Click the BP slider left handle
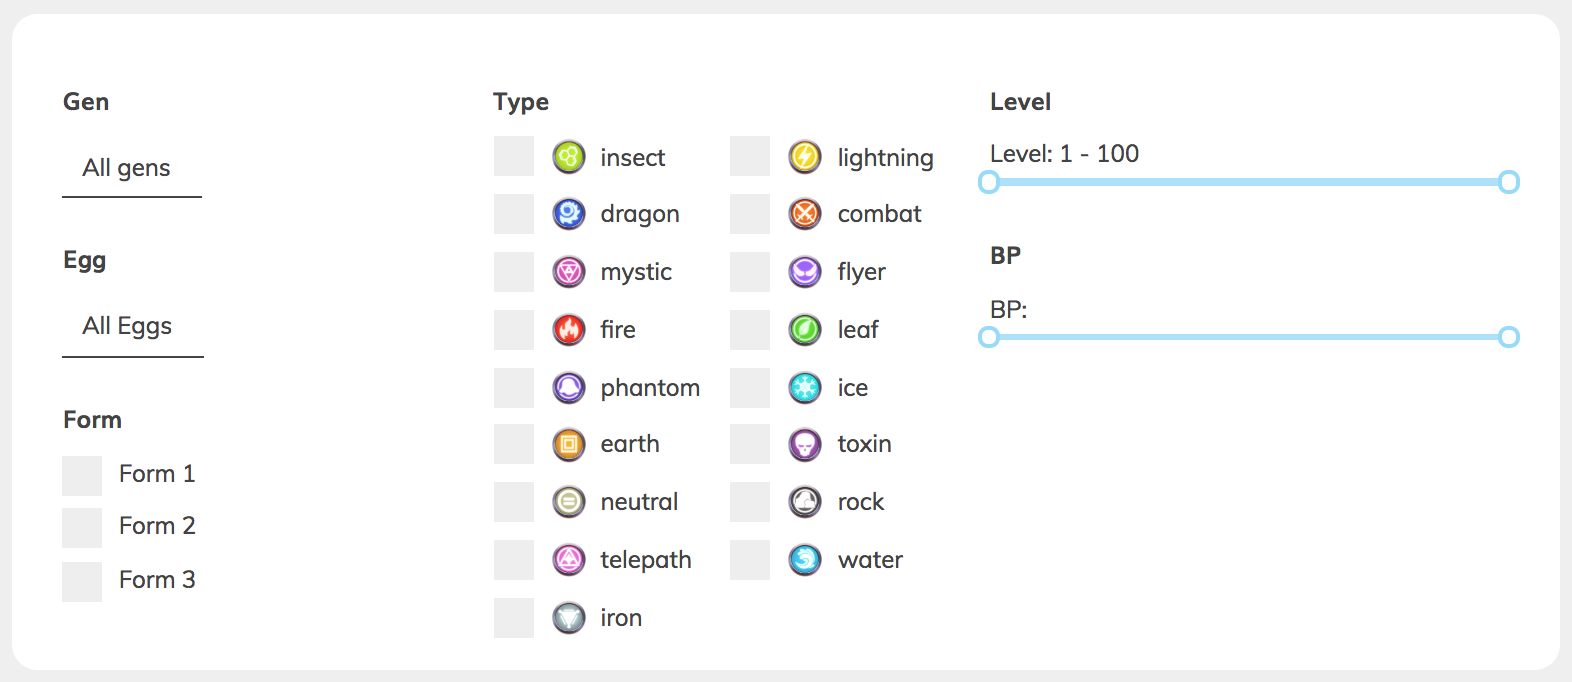 pos(989,337)
